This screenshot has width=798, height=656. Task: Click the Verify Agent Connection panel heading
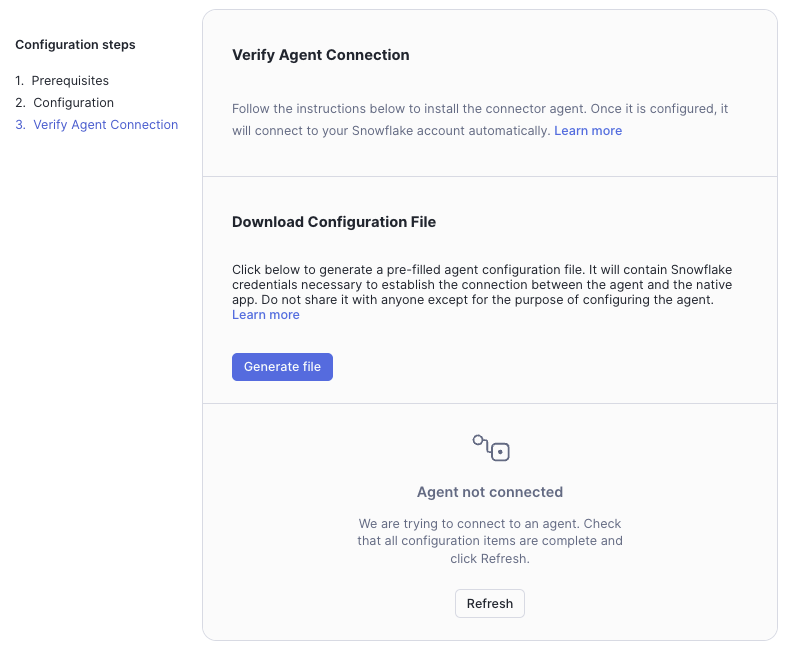point(321,55)
